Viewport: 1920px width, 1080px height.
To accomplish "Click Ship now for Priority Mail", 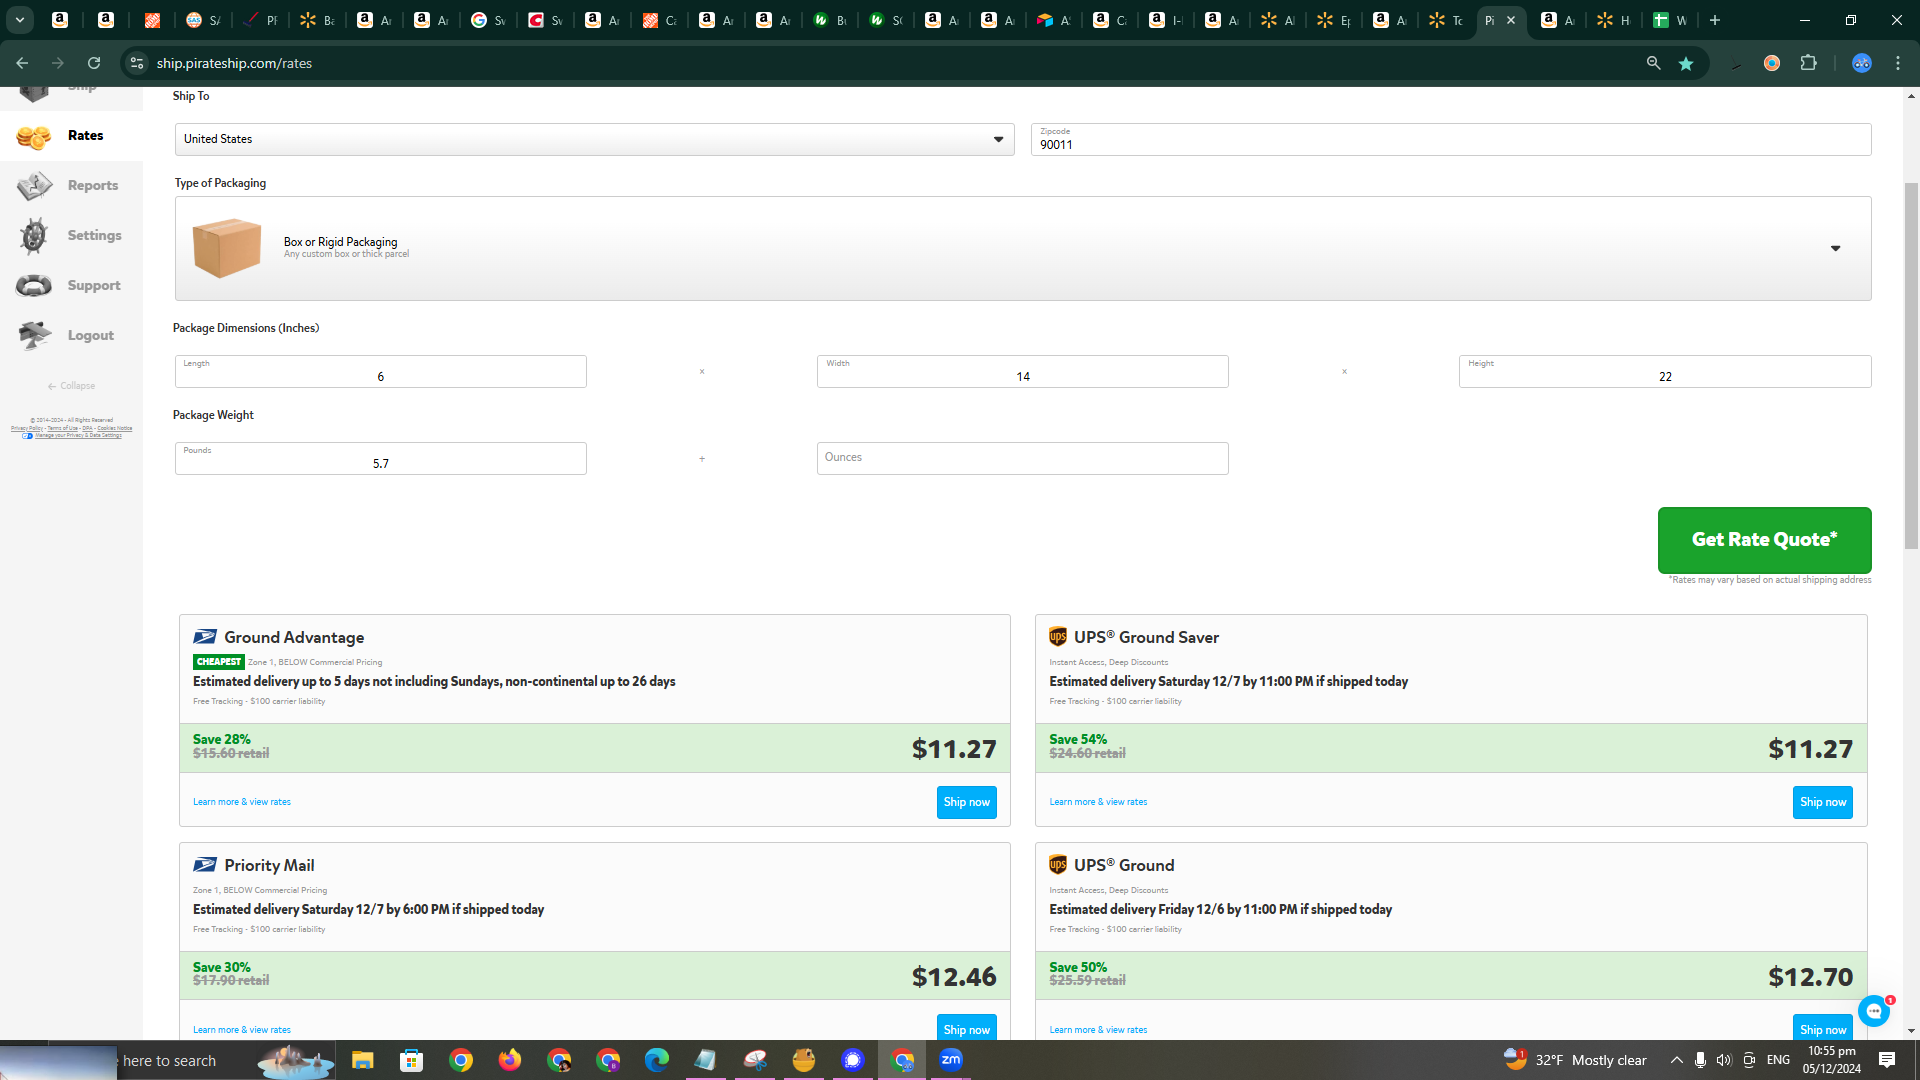I will [x=967, y=1029].
